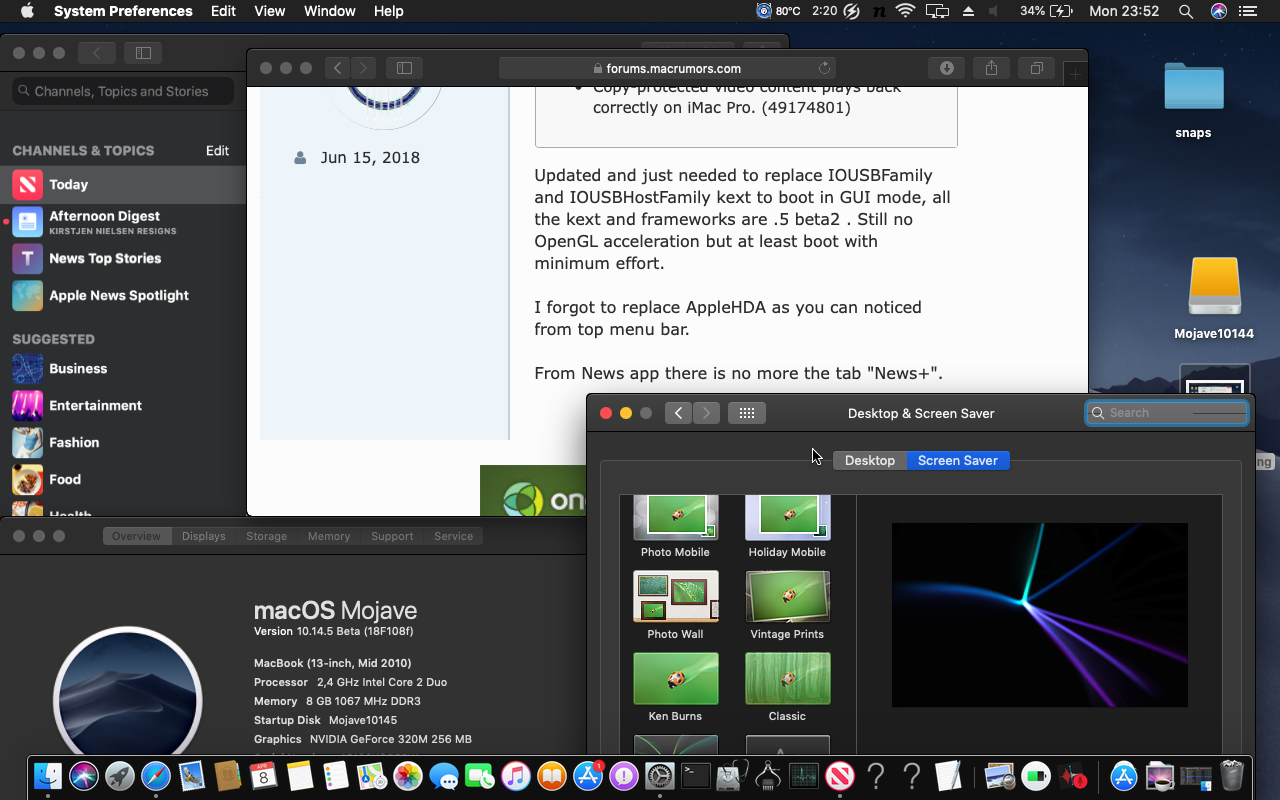Image resolution: width=1280 pixels, height=800 pixels.
Task: Go back in Desktop & Screen Saver
Action: (x=678, y=413)
